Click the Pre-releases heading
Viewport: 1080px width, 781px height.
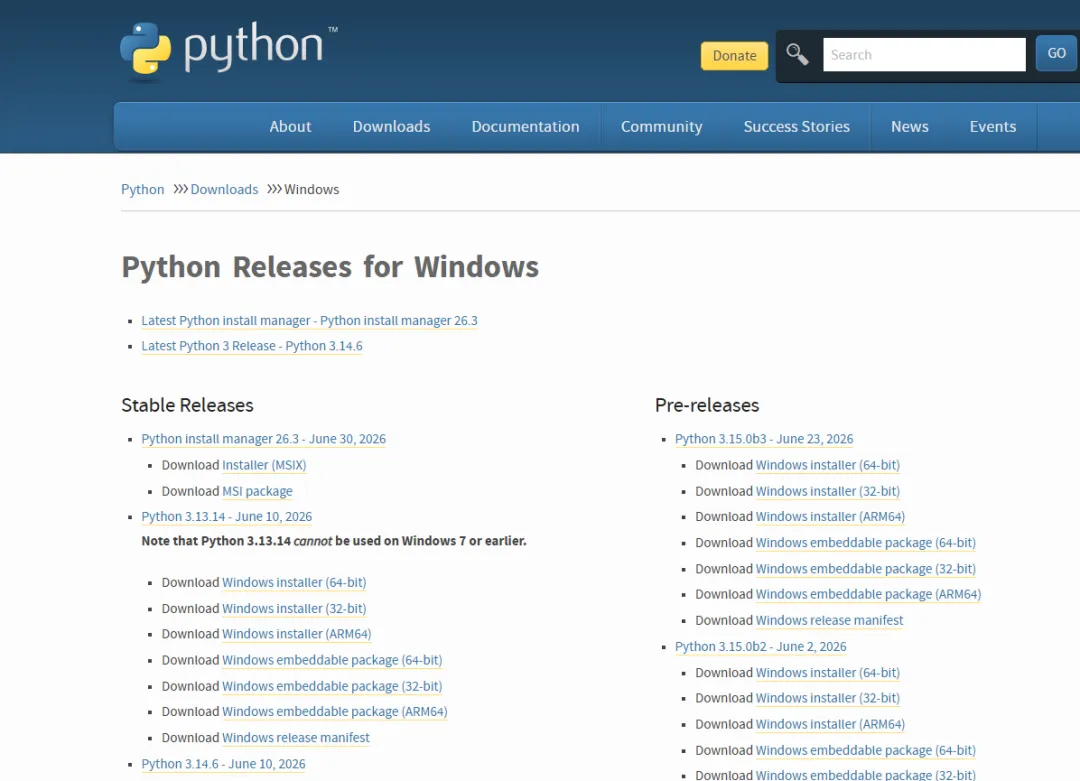coord(707,406)
